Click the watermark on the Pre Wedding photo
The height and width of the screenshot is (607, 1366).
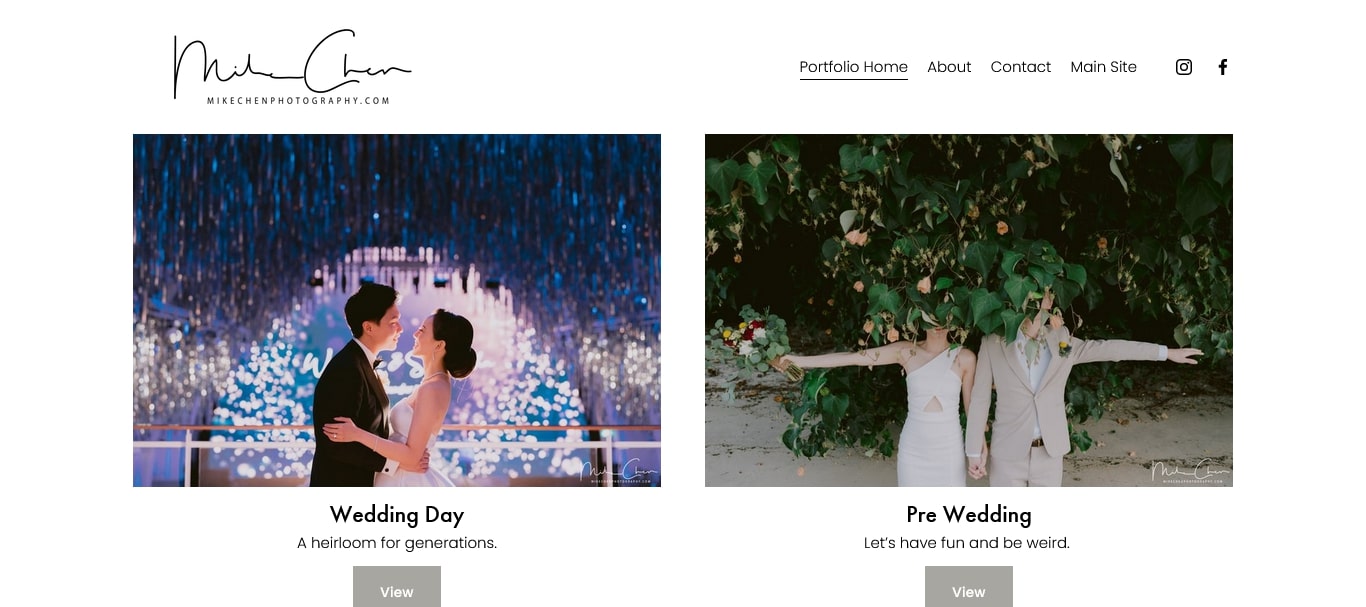pos(1190,471)
